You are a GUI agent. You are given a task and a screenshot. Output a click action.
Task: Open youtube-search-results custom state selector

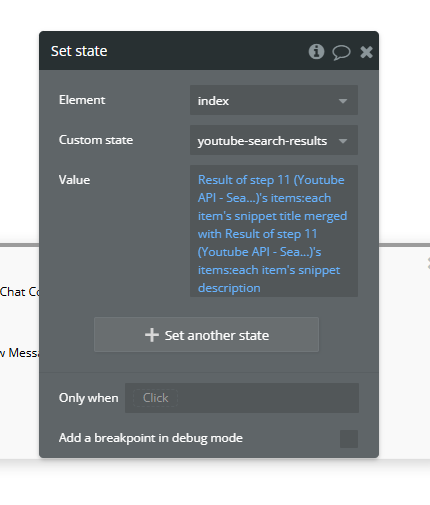274,140
